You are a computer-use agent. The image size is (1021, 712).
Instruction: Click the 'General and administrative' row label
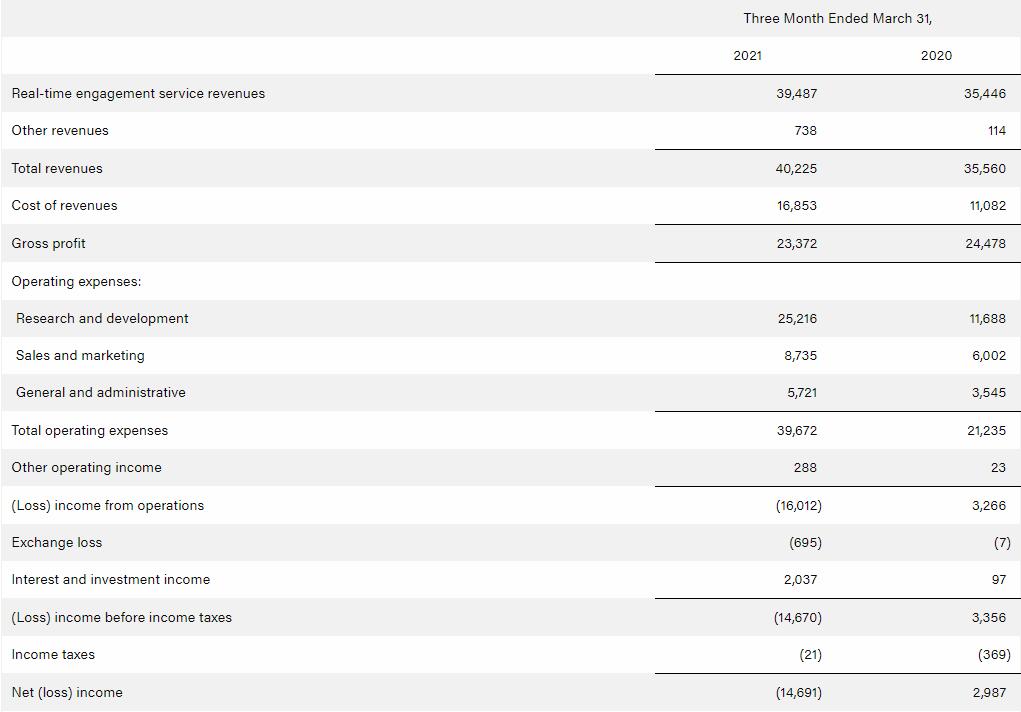[x=100, y=392]
